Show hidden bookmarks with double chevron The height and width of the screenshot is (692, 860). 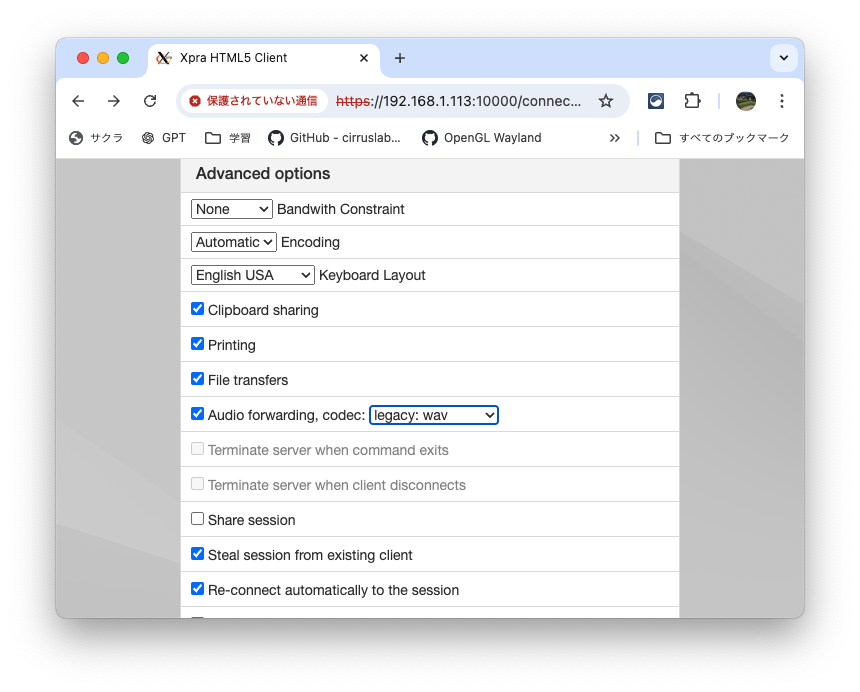pos(614,138)
